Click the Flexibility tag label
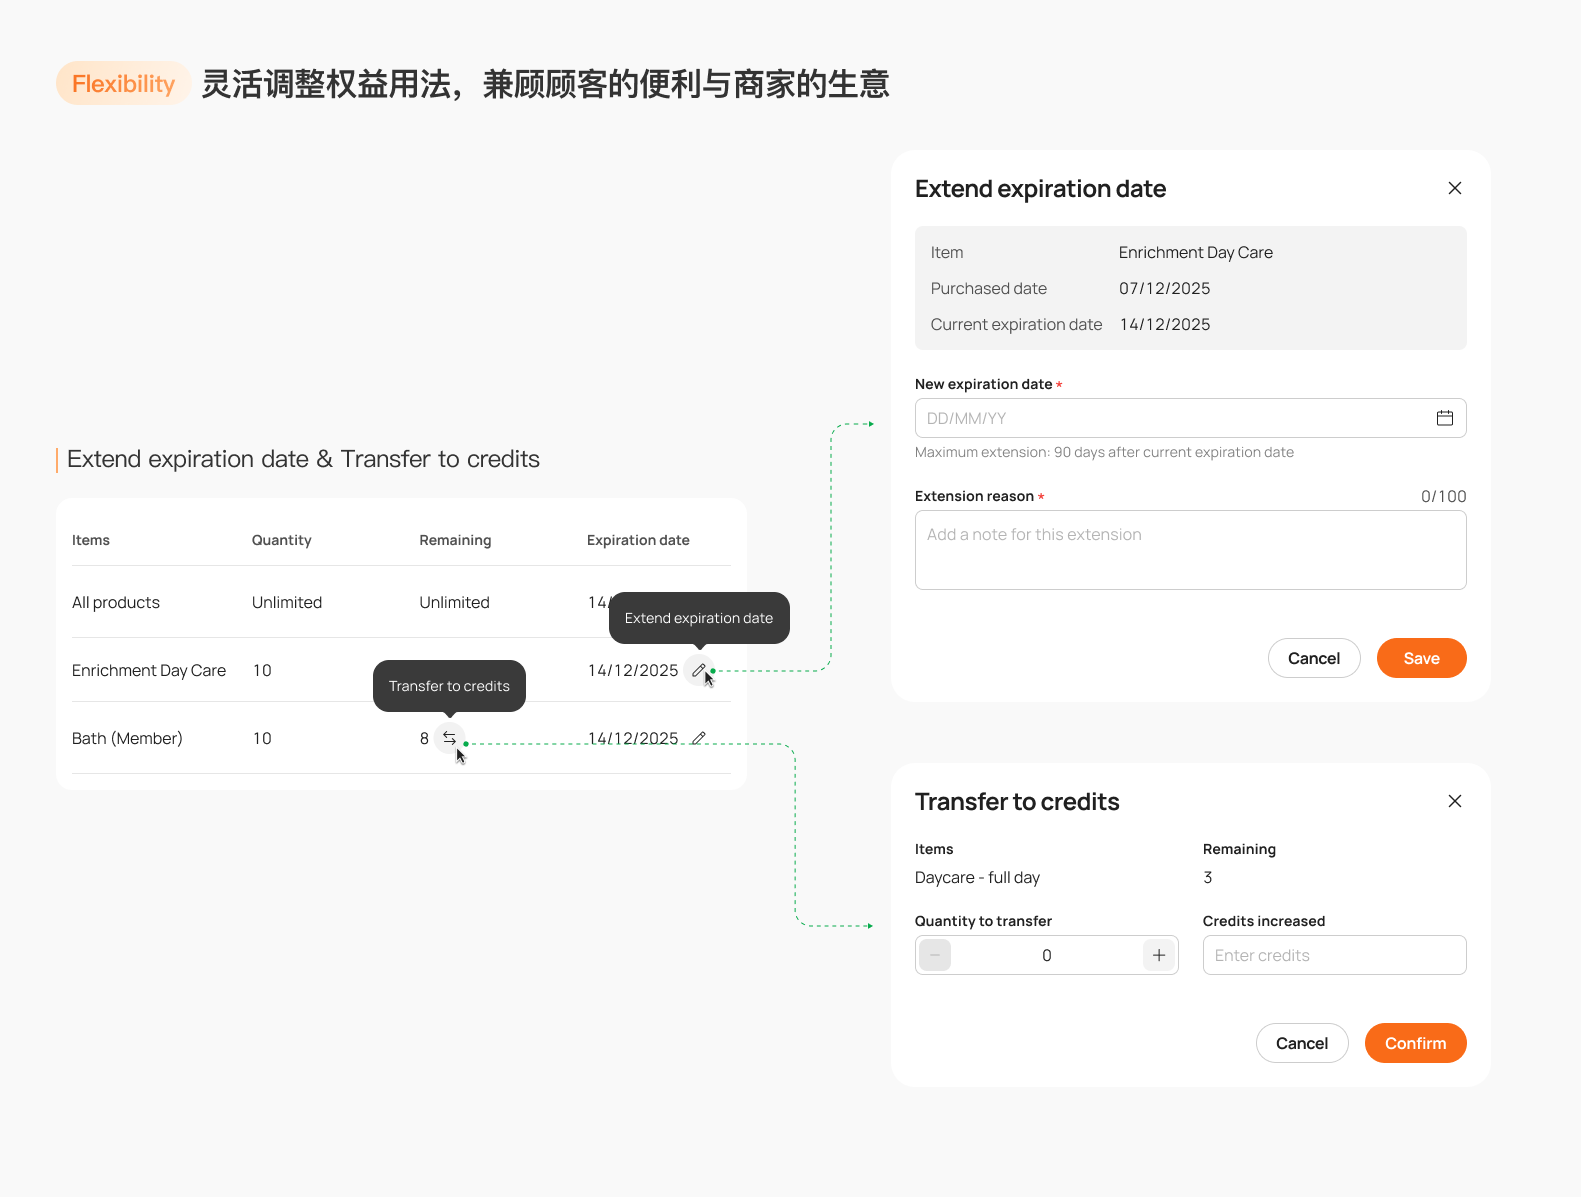The width and height of the screenshot is (1581, 1197). [x=123, y=83]
